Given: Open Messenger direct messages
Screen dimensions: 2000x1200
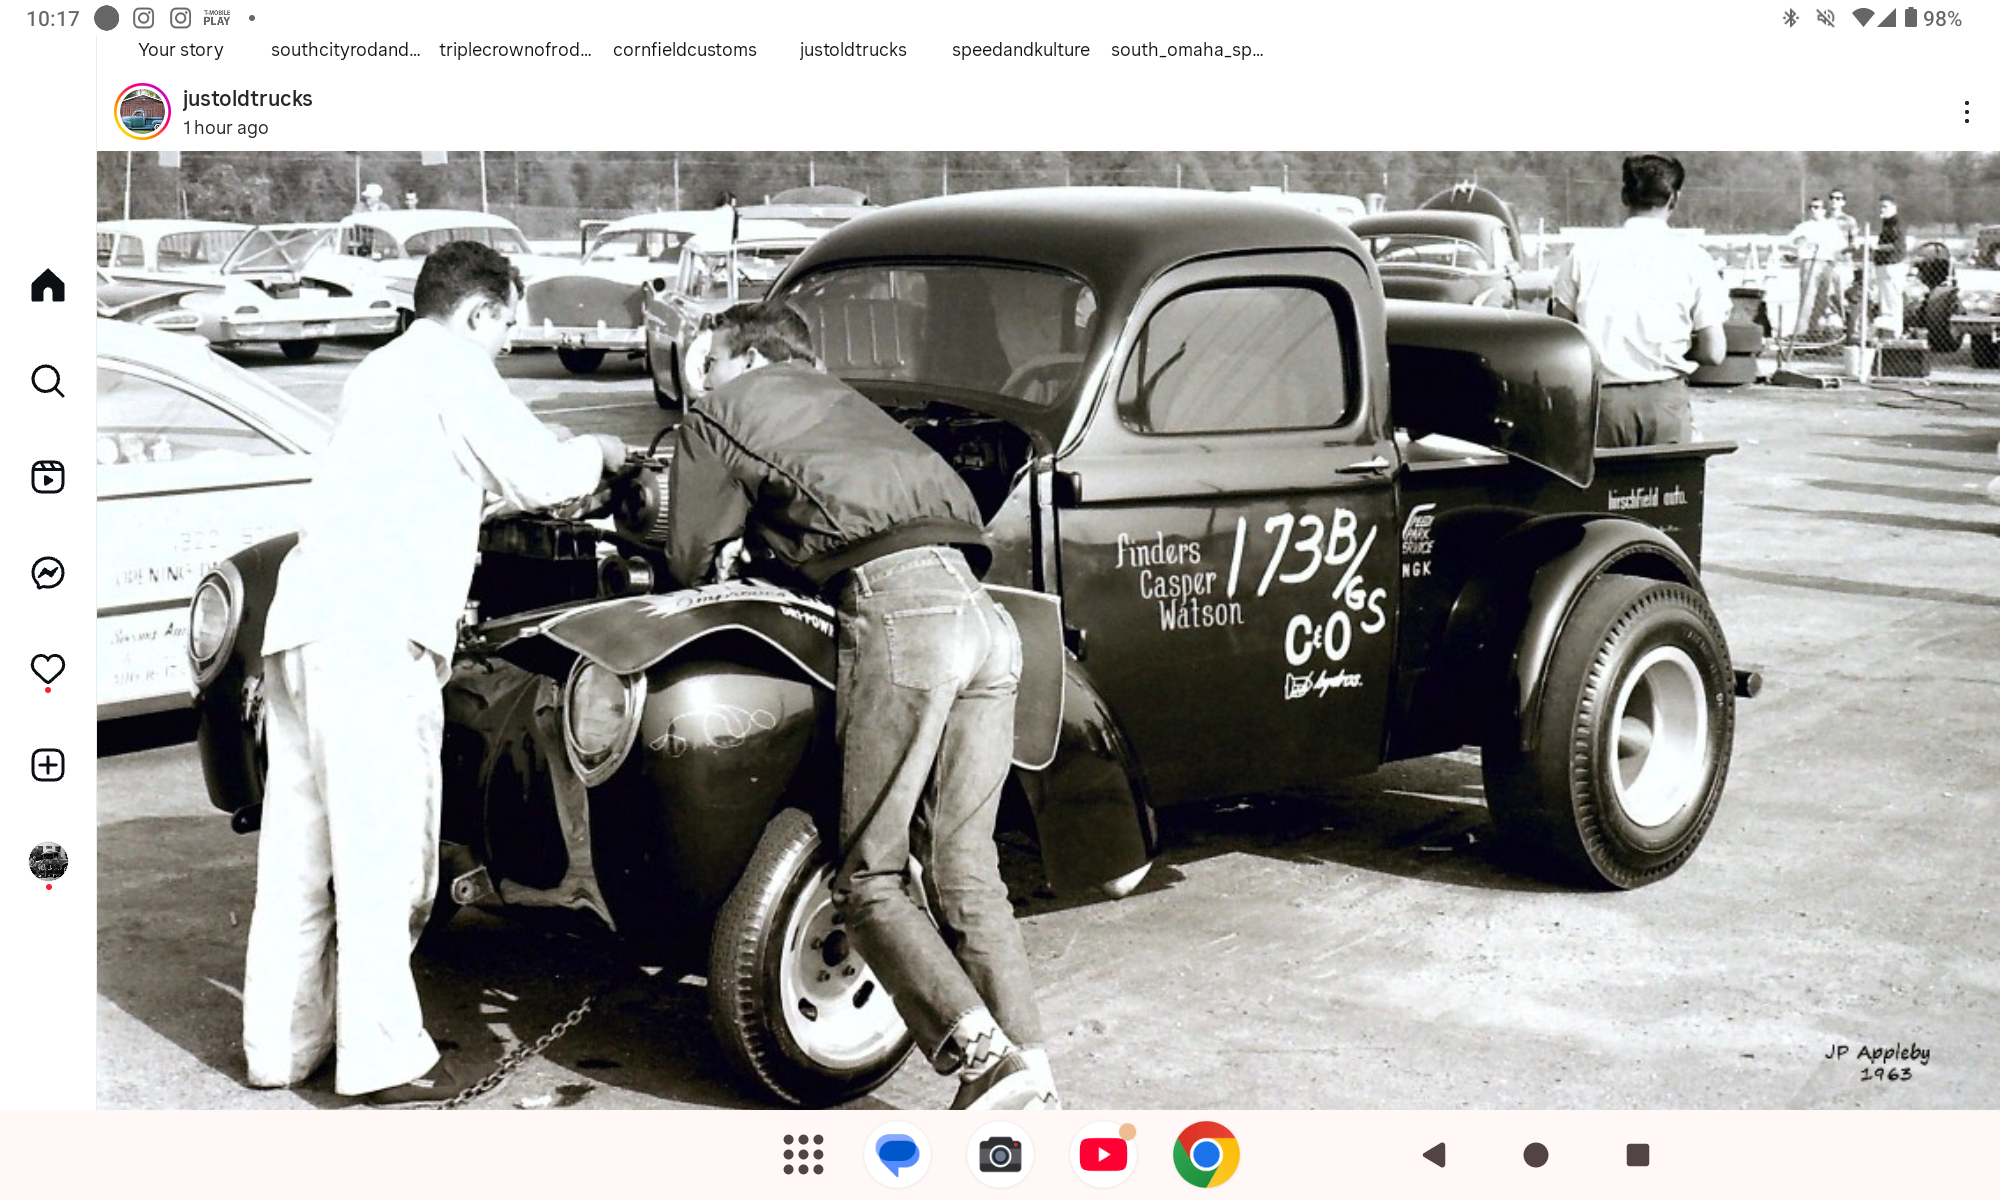Looking at the screenshot, I should tap(48, 573).
